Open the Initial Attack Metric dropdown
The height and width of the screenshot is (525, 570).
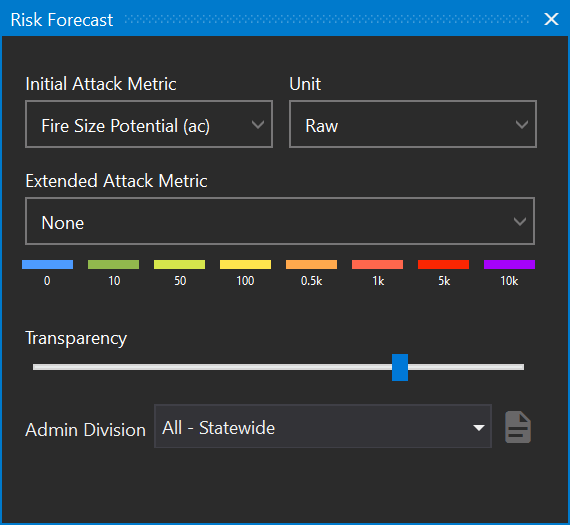149,124
